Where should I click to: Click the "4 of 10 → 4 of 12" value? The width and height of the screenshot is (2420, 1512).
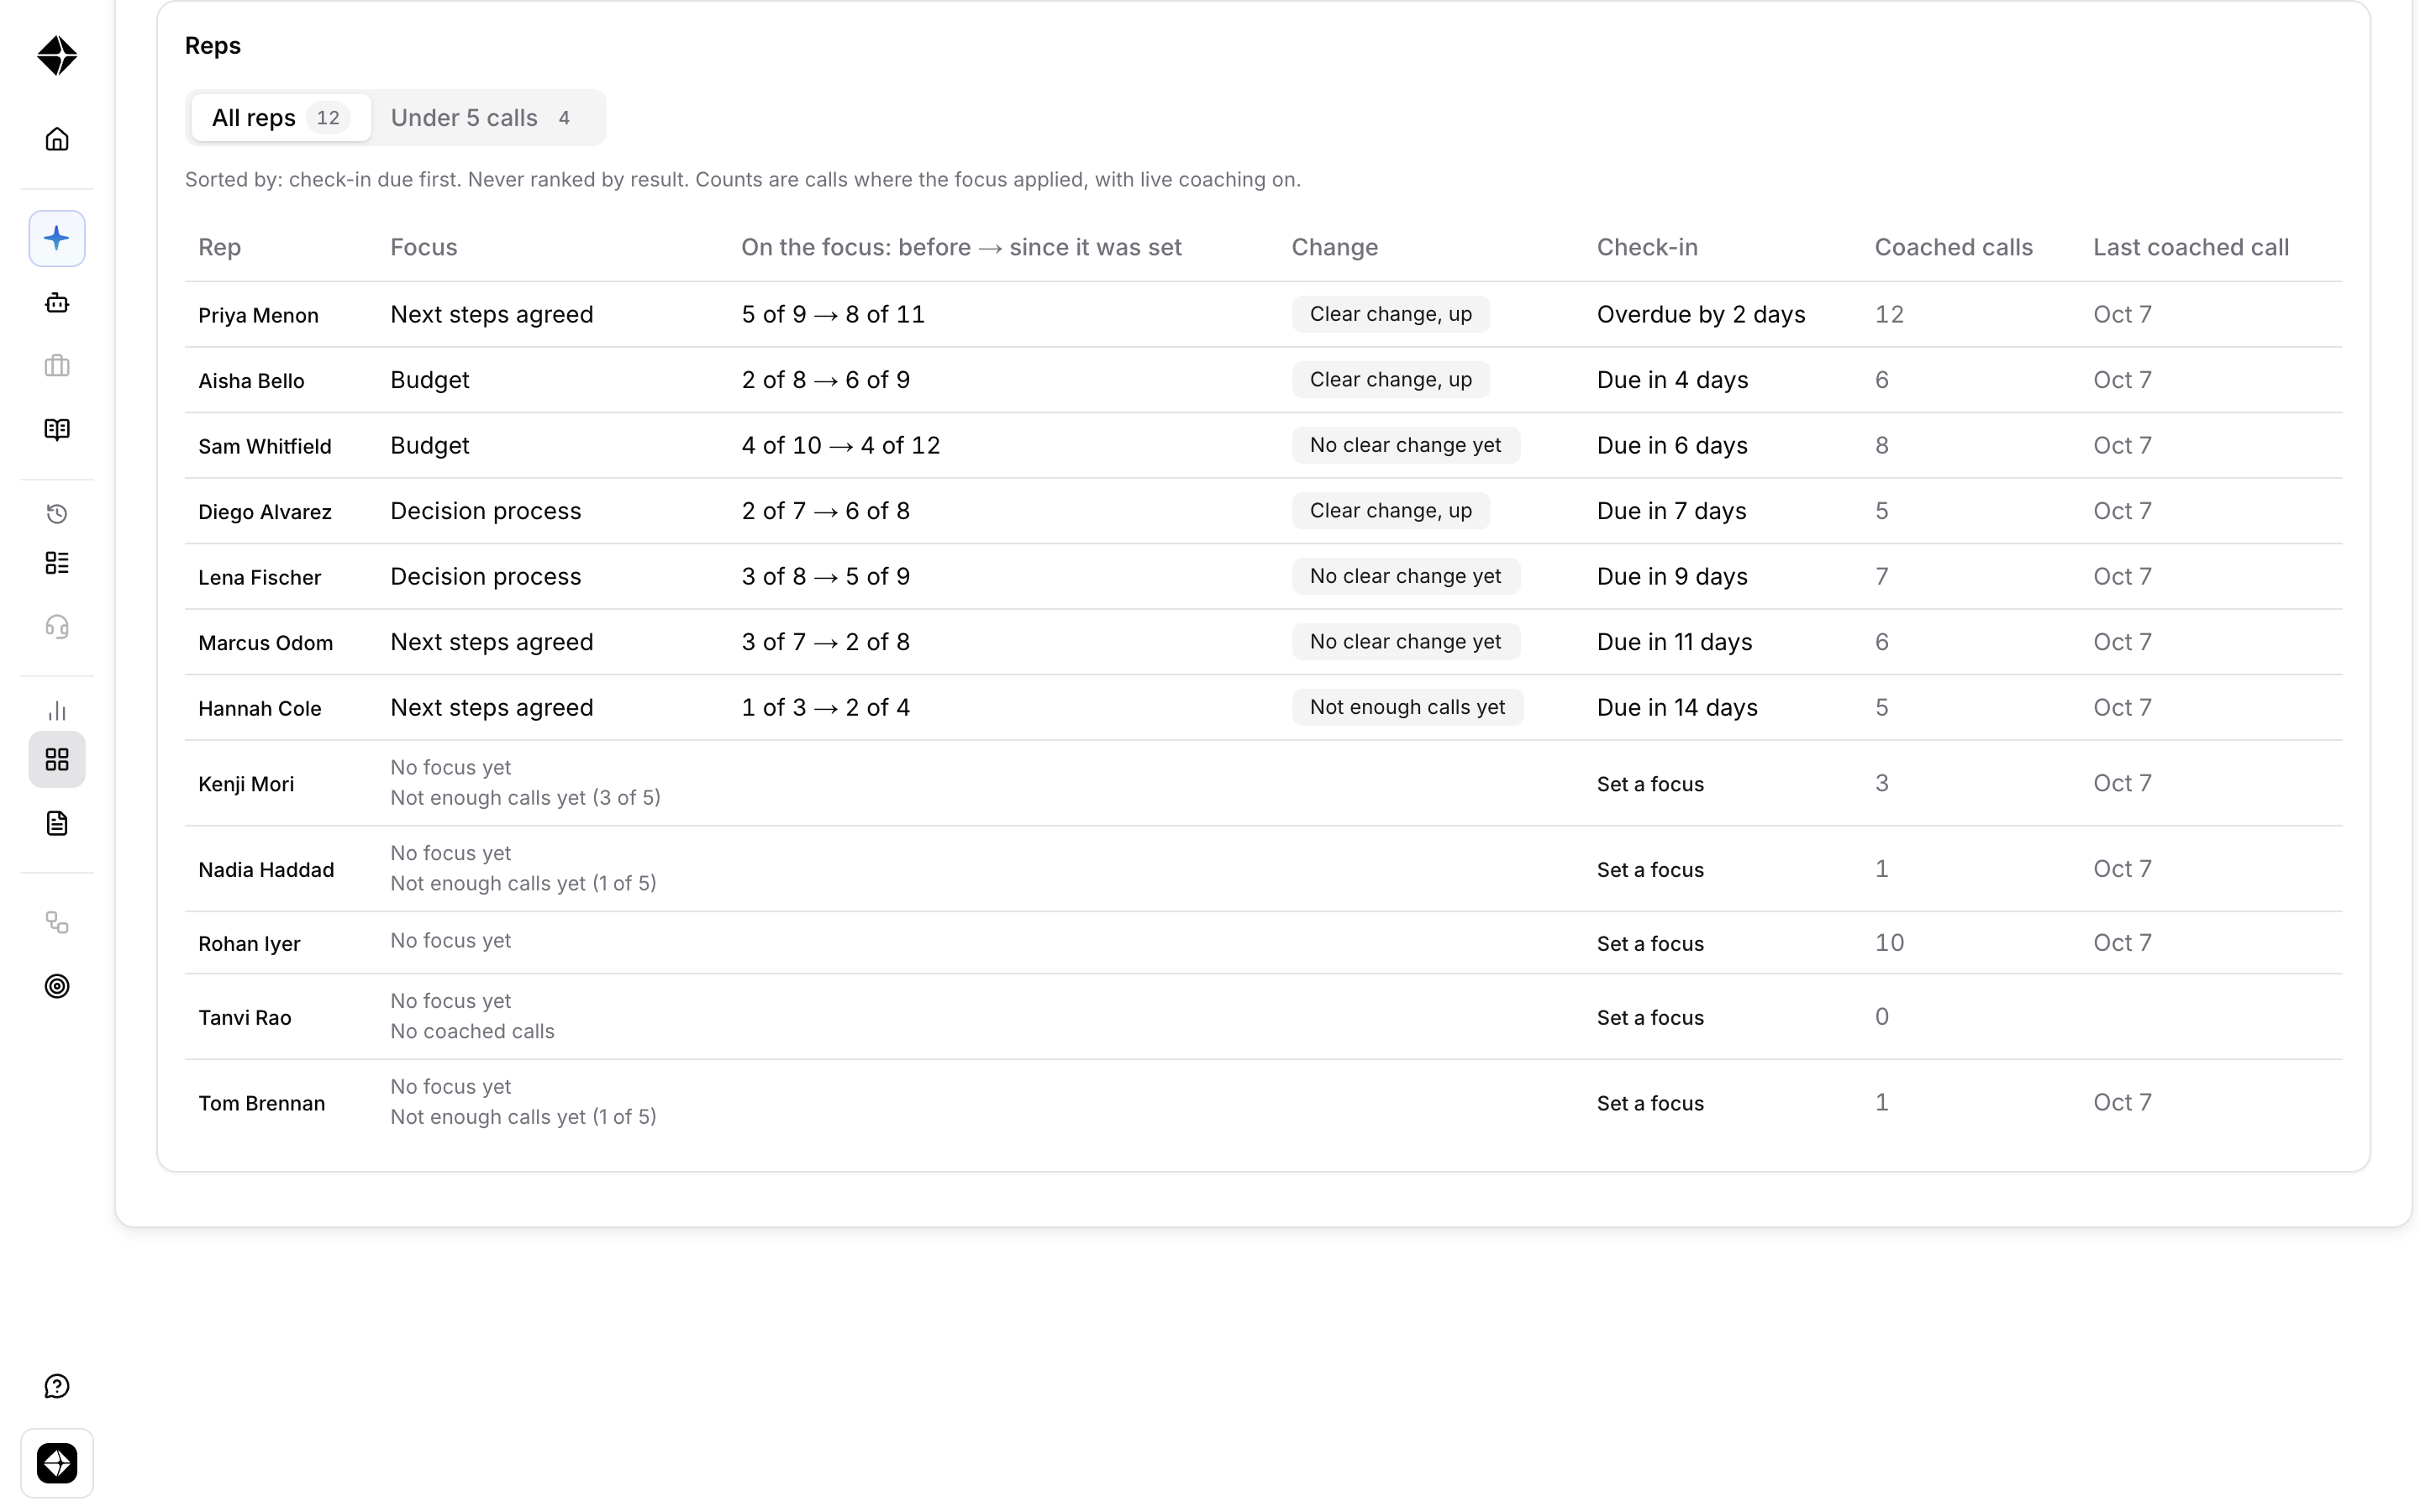tap(840, 445)
